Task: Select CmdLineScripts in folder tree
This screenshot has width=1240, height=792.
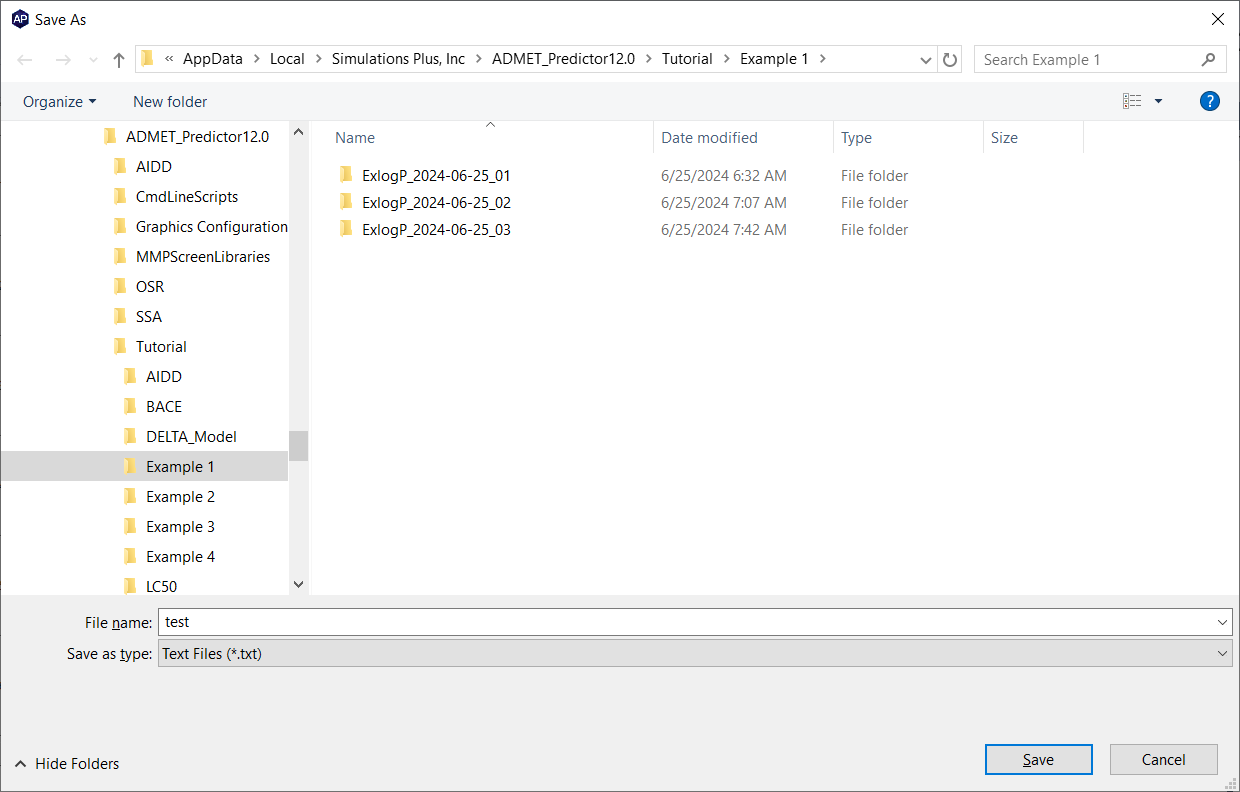Action: coord(187,196)
